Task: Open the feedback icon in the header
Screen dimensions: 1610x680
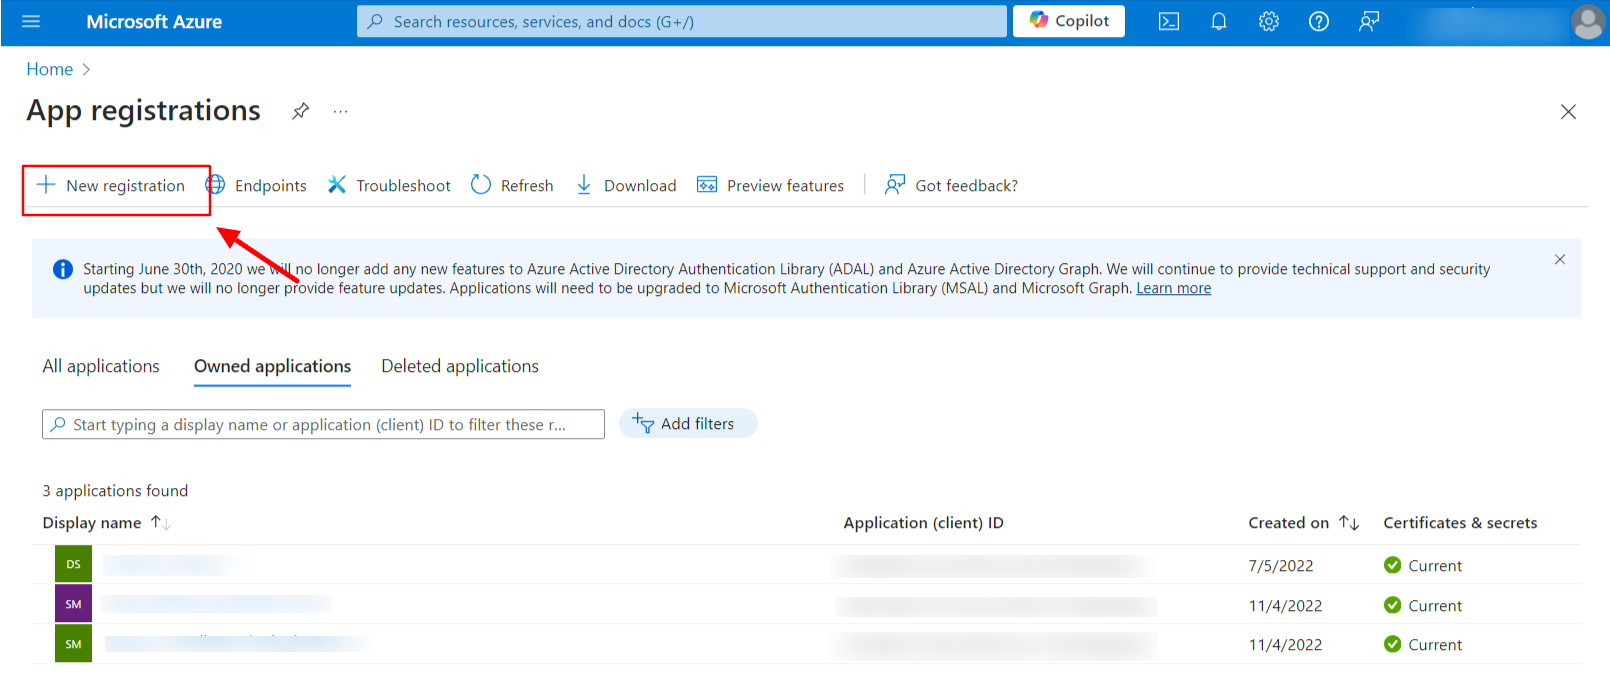Action: click(x=1369, y=21)
